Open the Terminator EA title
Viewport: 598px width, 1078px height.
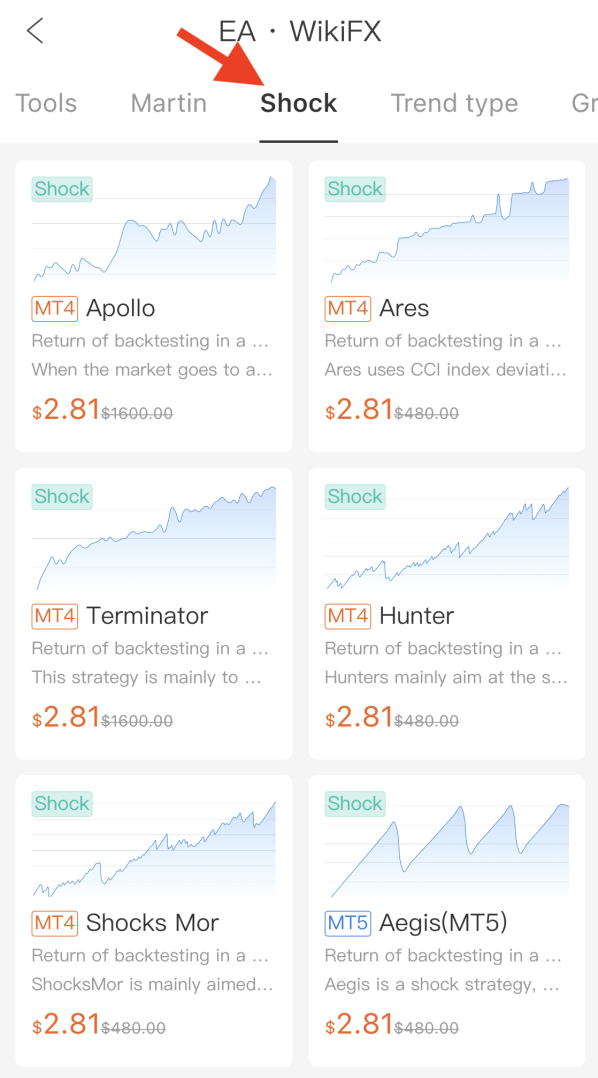[x=147, y=616]
